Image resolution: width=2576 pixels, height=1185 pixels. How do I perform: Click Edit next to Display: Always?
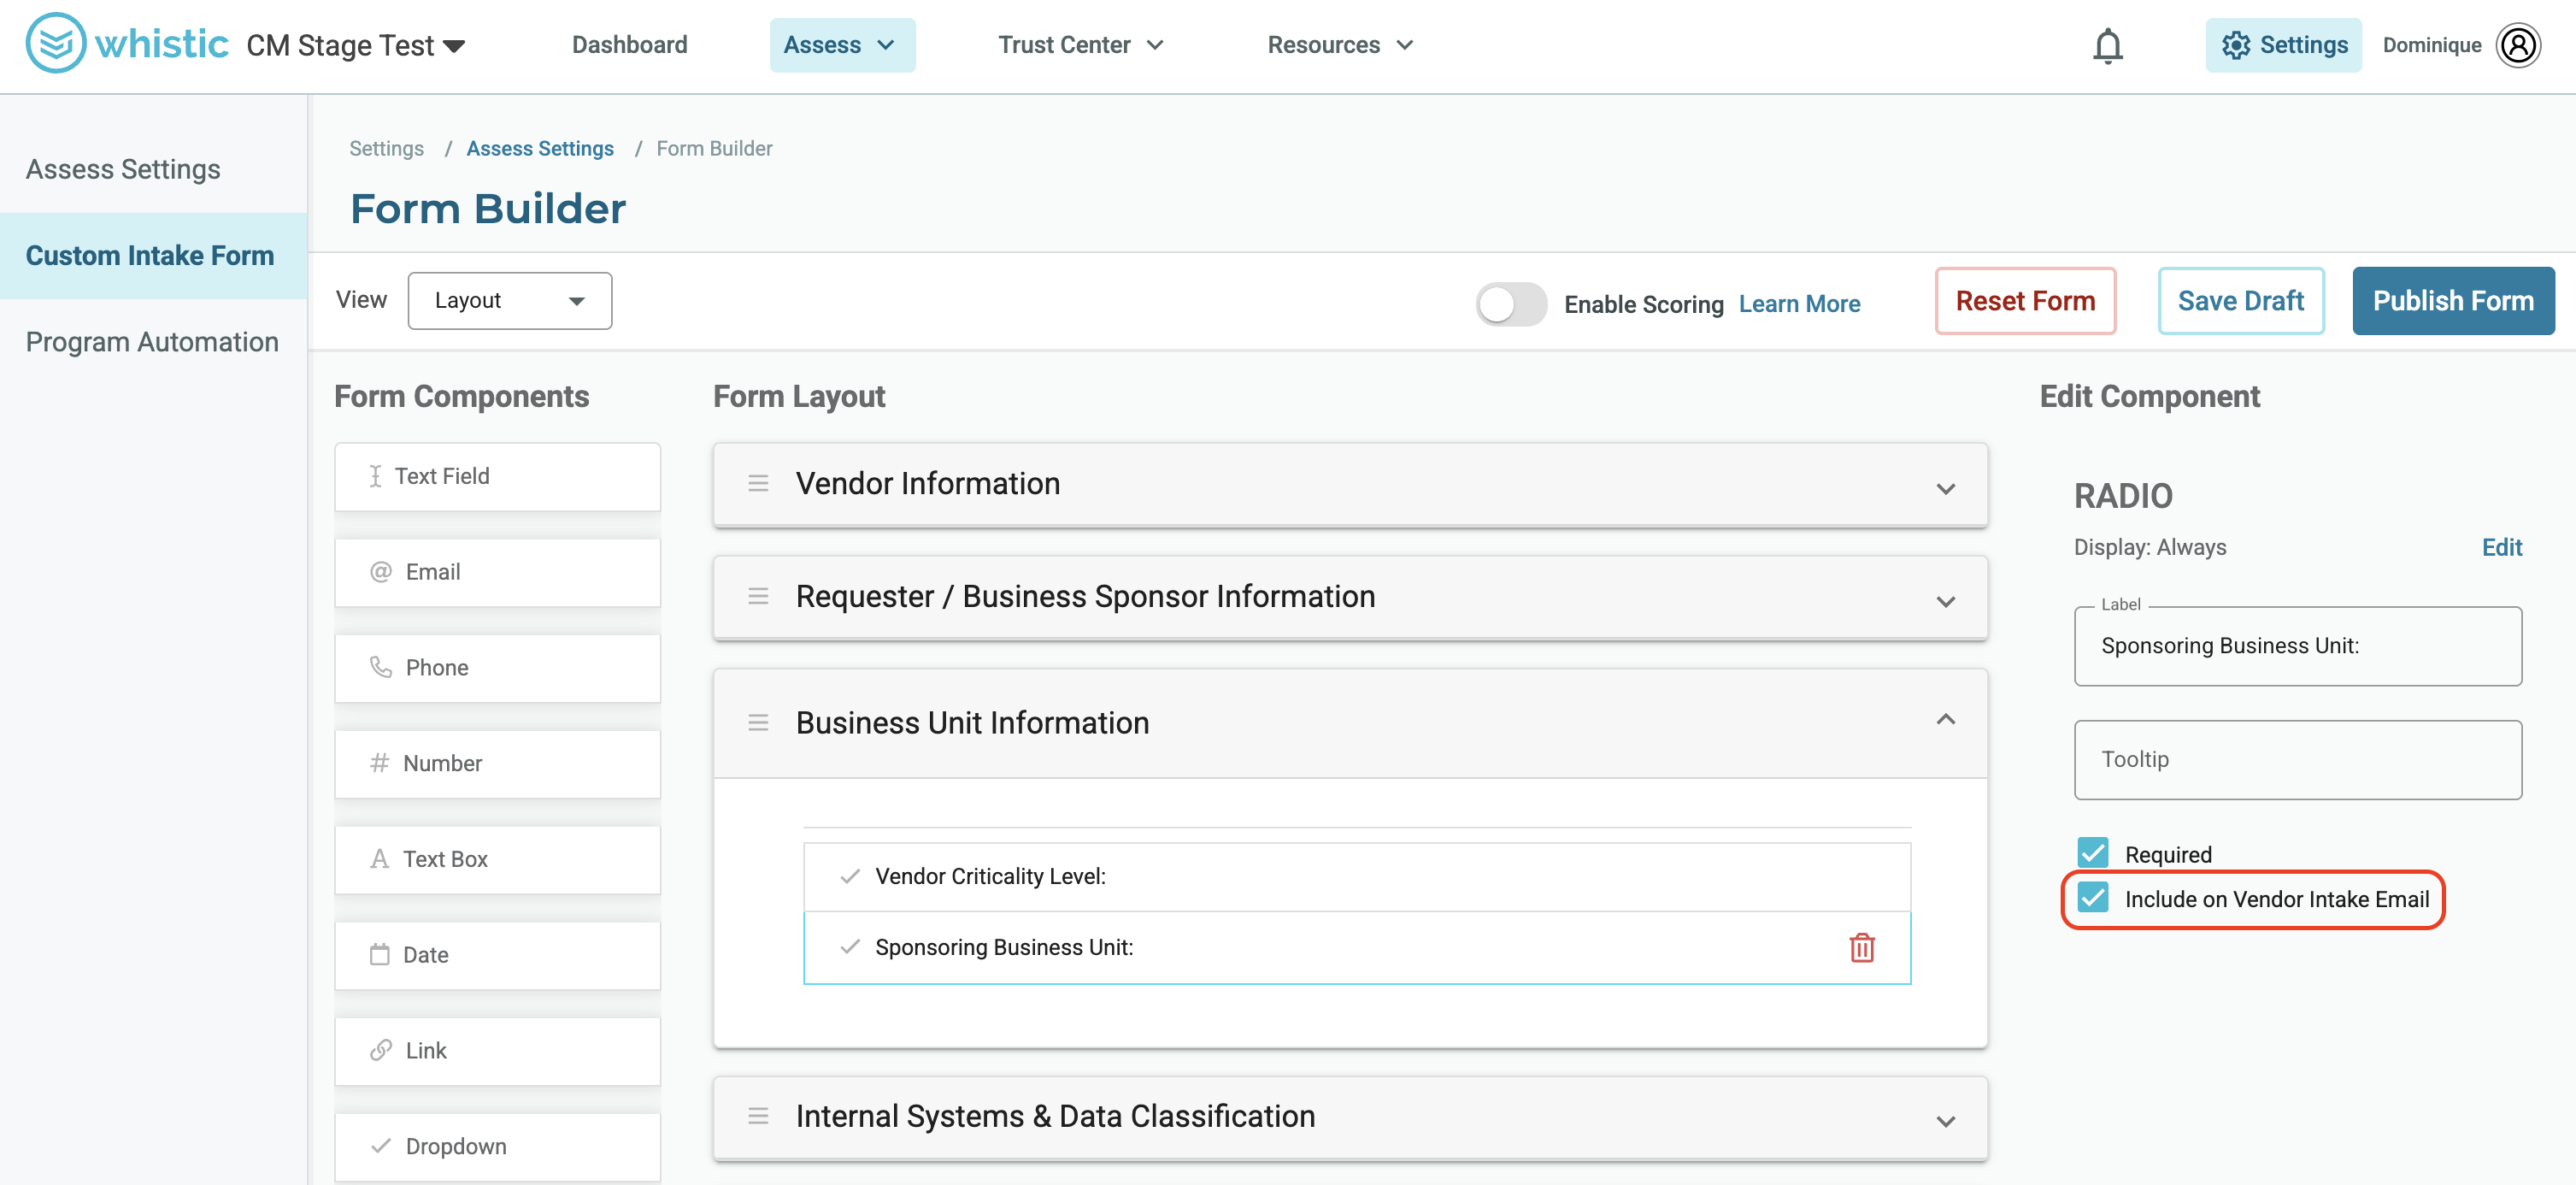click(x=2501, y=547)
